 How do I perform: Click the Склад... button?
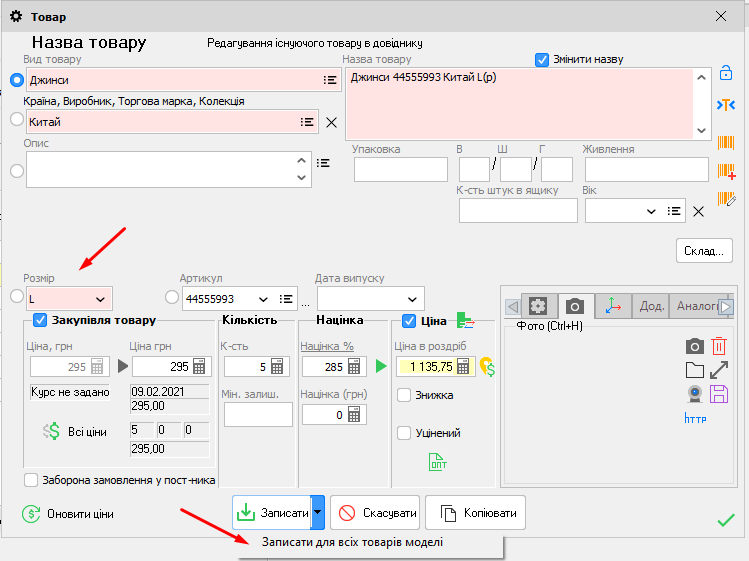[705, 250]
